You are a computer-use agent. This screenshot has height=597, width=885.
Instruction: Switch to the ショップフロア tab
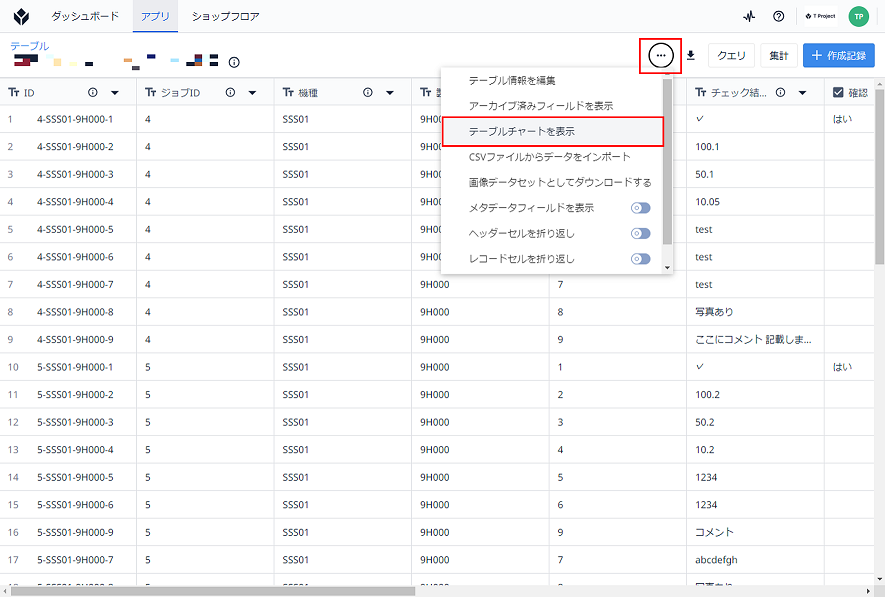pyautogui.click(x=225, y=16)
